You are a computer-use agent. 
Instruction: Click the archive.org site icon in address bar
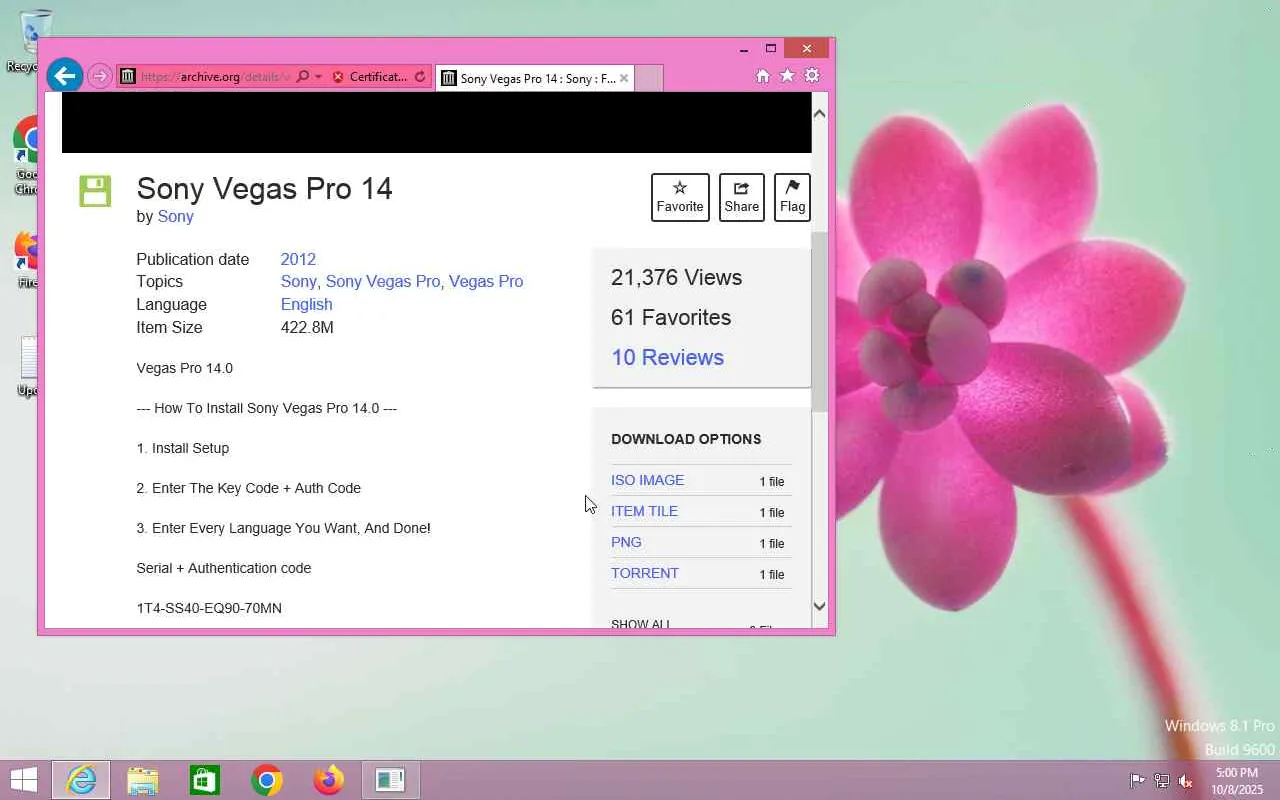point(127,77)
